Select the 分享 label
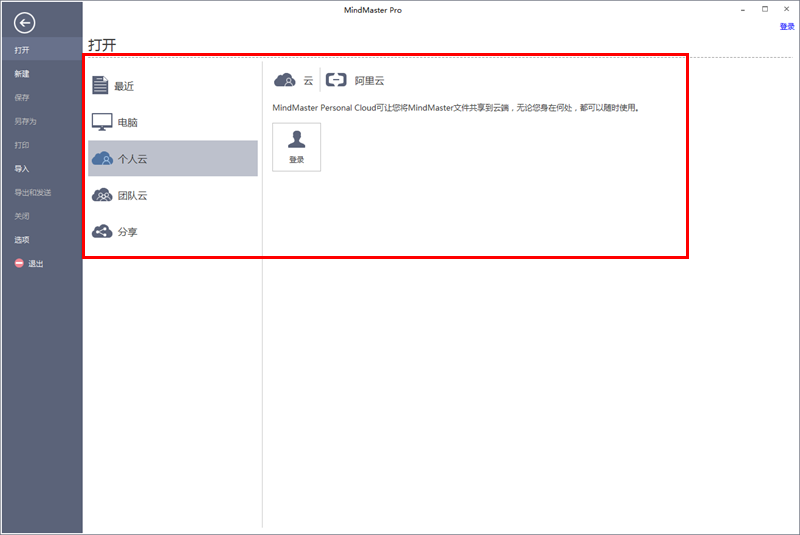Image resolution: width=800 pixels, height=535 pixels. tap(128, 232)
